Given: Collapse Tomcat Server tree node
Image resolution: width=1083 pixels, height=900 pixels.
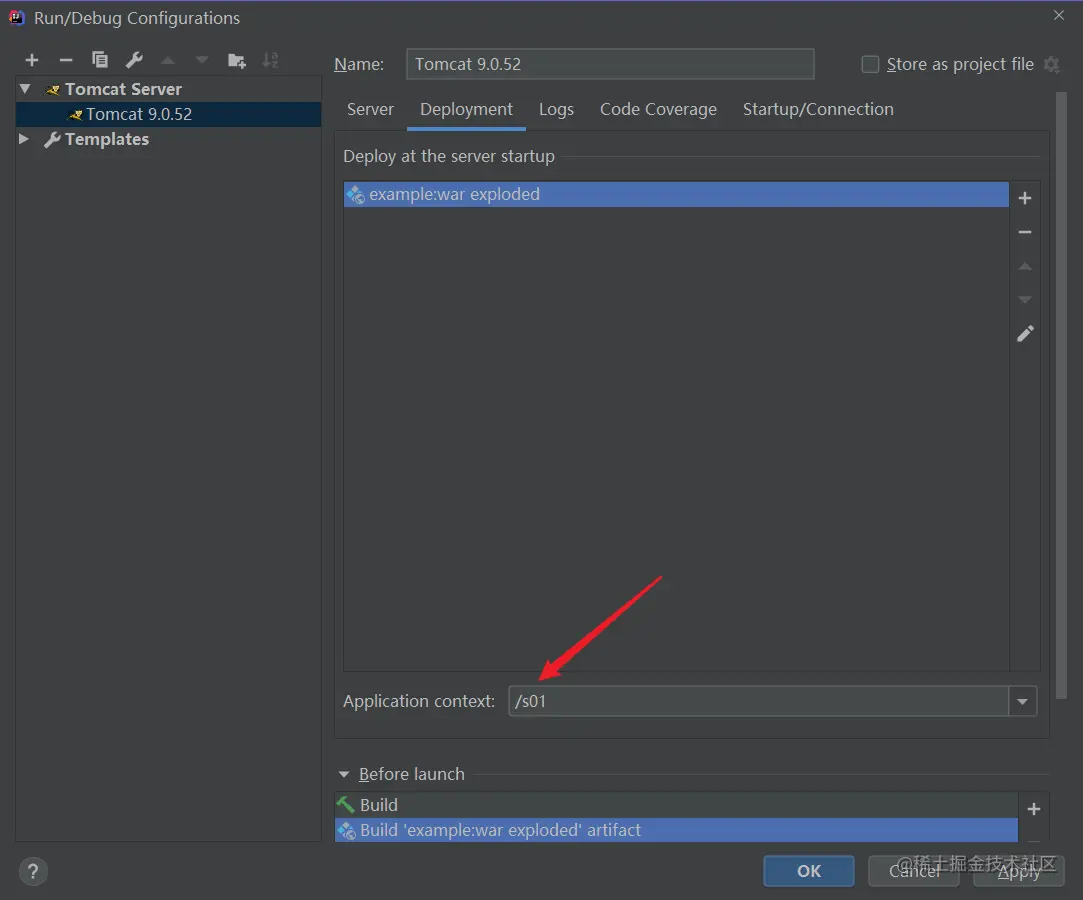Looking at the screenshot, I should tap(25, 88).
